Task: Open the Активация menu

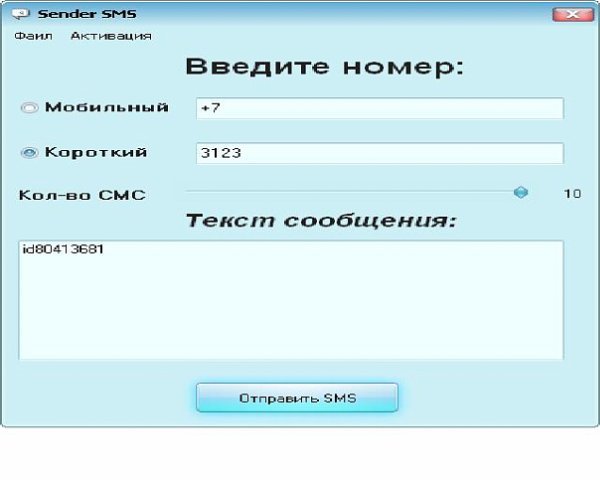Action: [111, 36]
